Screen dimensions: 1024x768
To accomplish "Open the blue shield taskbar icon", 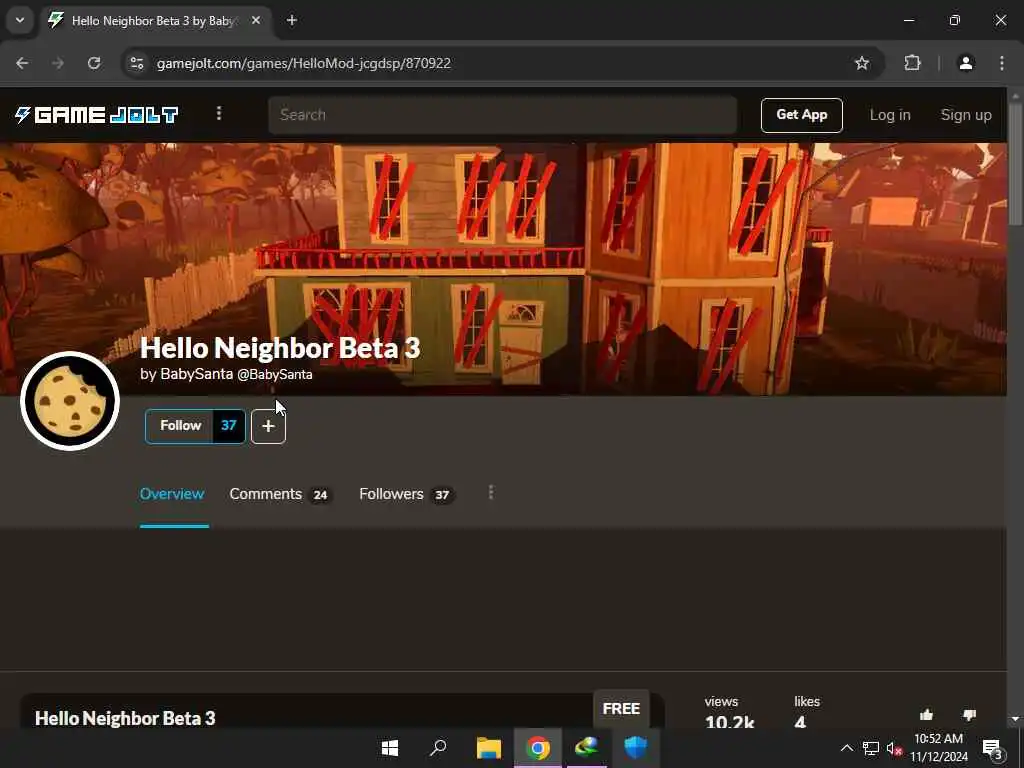I will click(635, 748).
